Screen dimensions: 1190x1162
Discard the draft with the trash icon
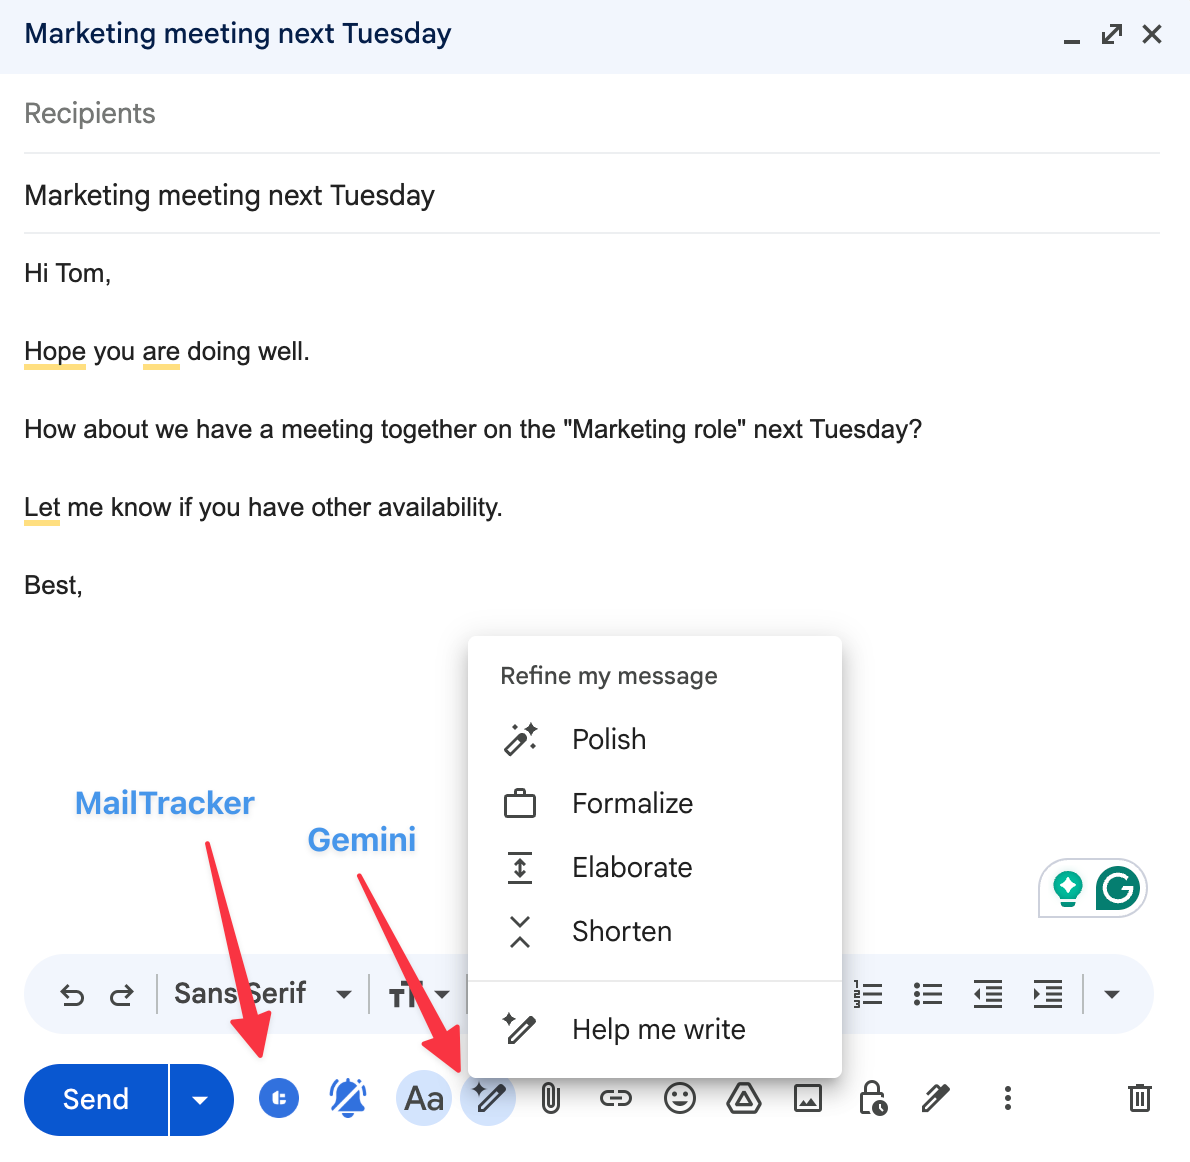point(1139,1098)
